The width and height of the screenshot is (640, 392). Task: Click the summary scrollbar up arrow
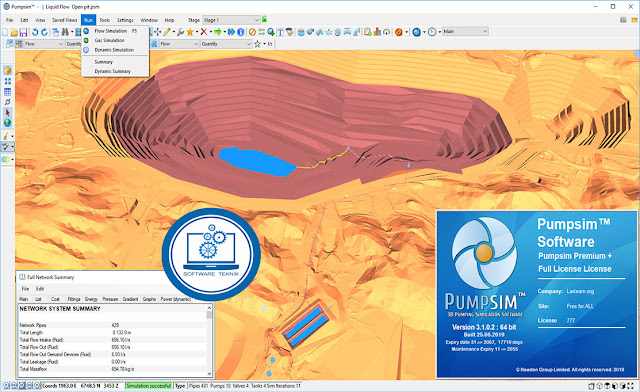(x=209, y=308)
